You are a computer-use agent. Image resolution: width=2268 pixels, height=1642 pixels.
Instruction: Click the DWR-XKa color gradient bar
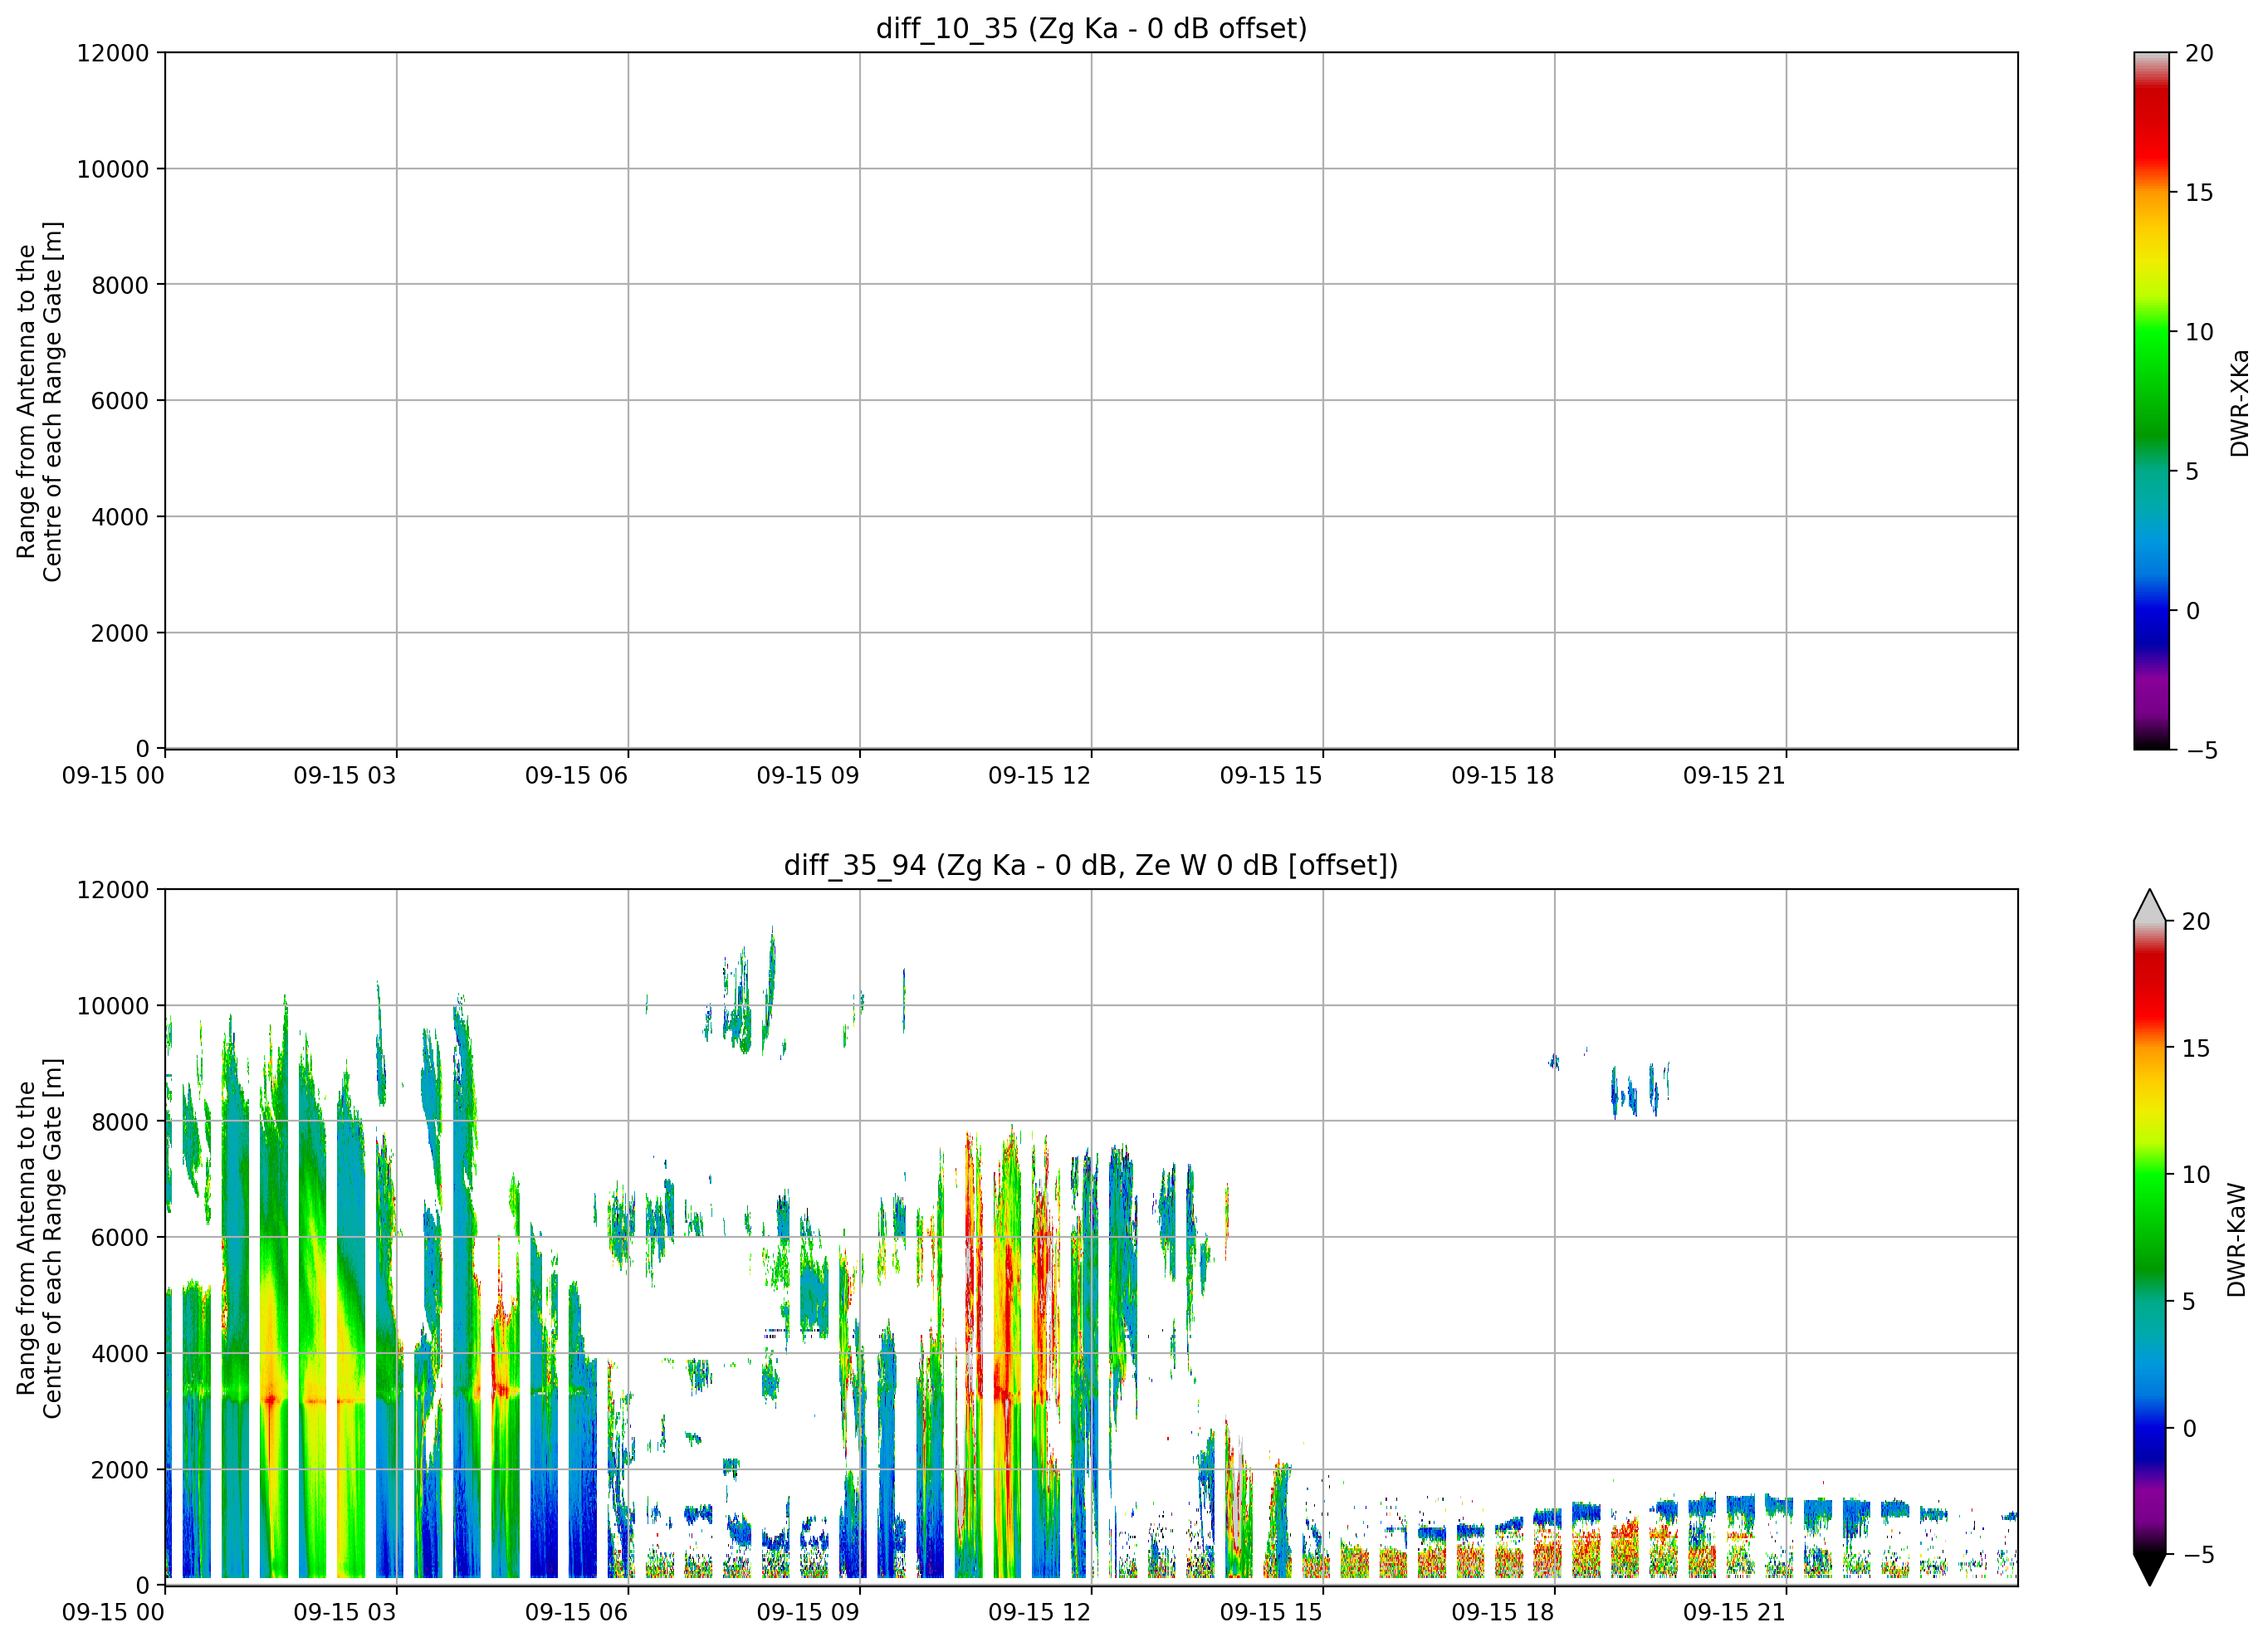2151,400
